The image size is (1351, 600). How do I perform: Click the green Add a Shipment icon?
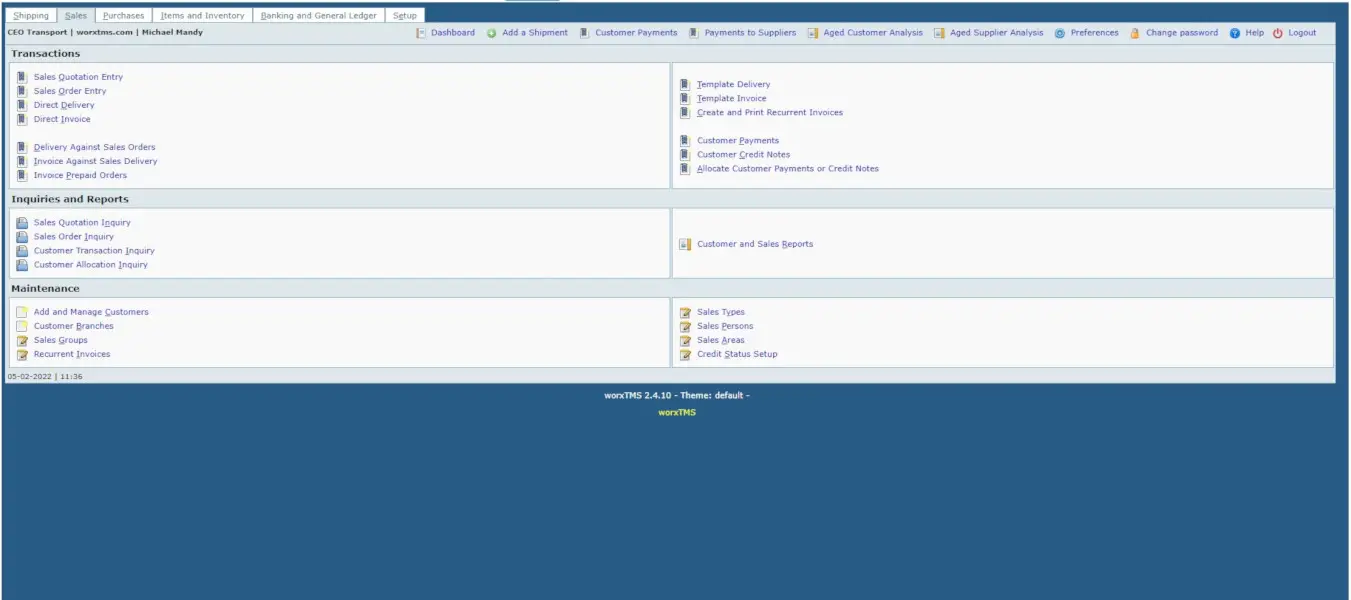[x=490, y=32]
